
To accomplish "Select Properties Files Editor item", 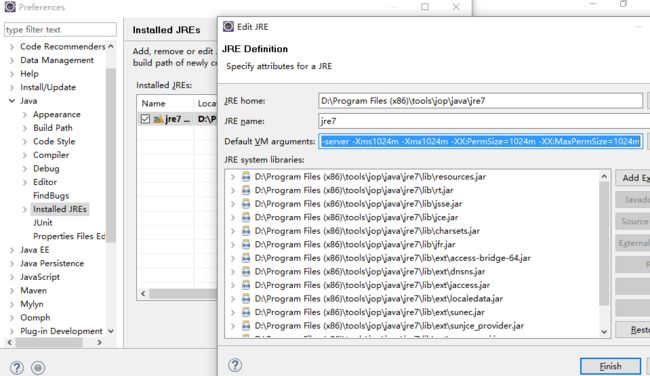I will click(69, 236).
